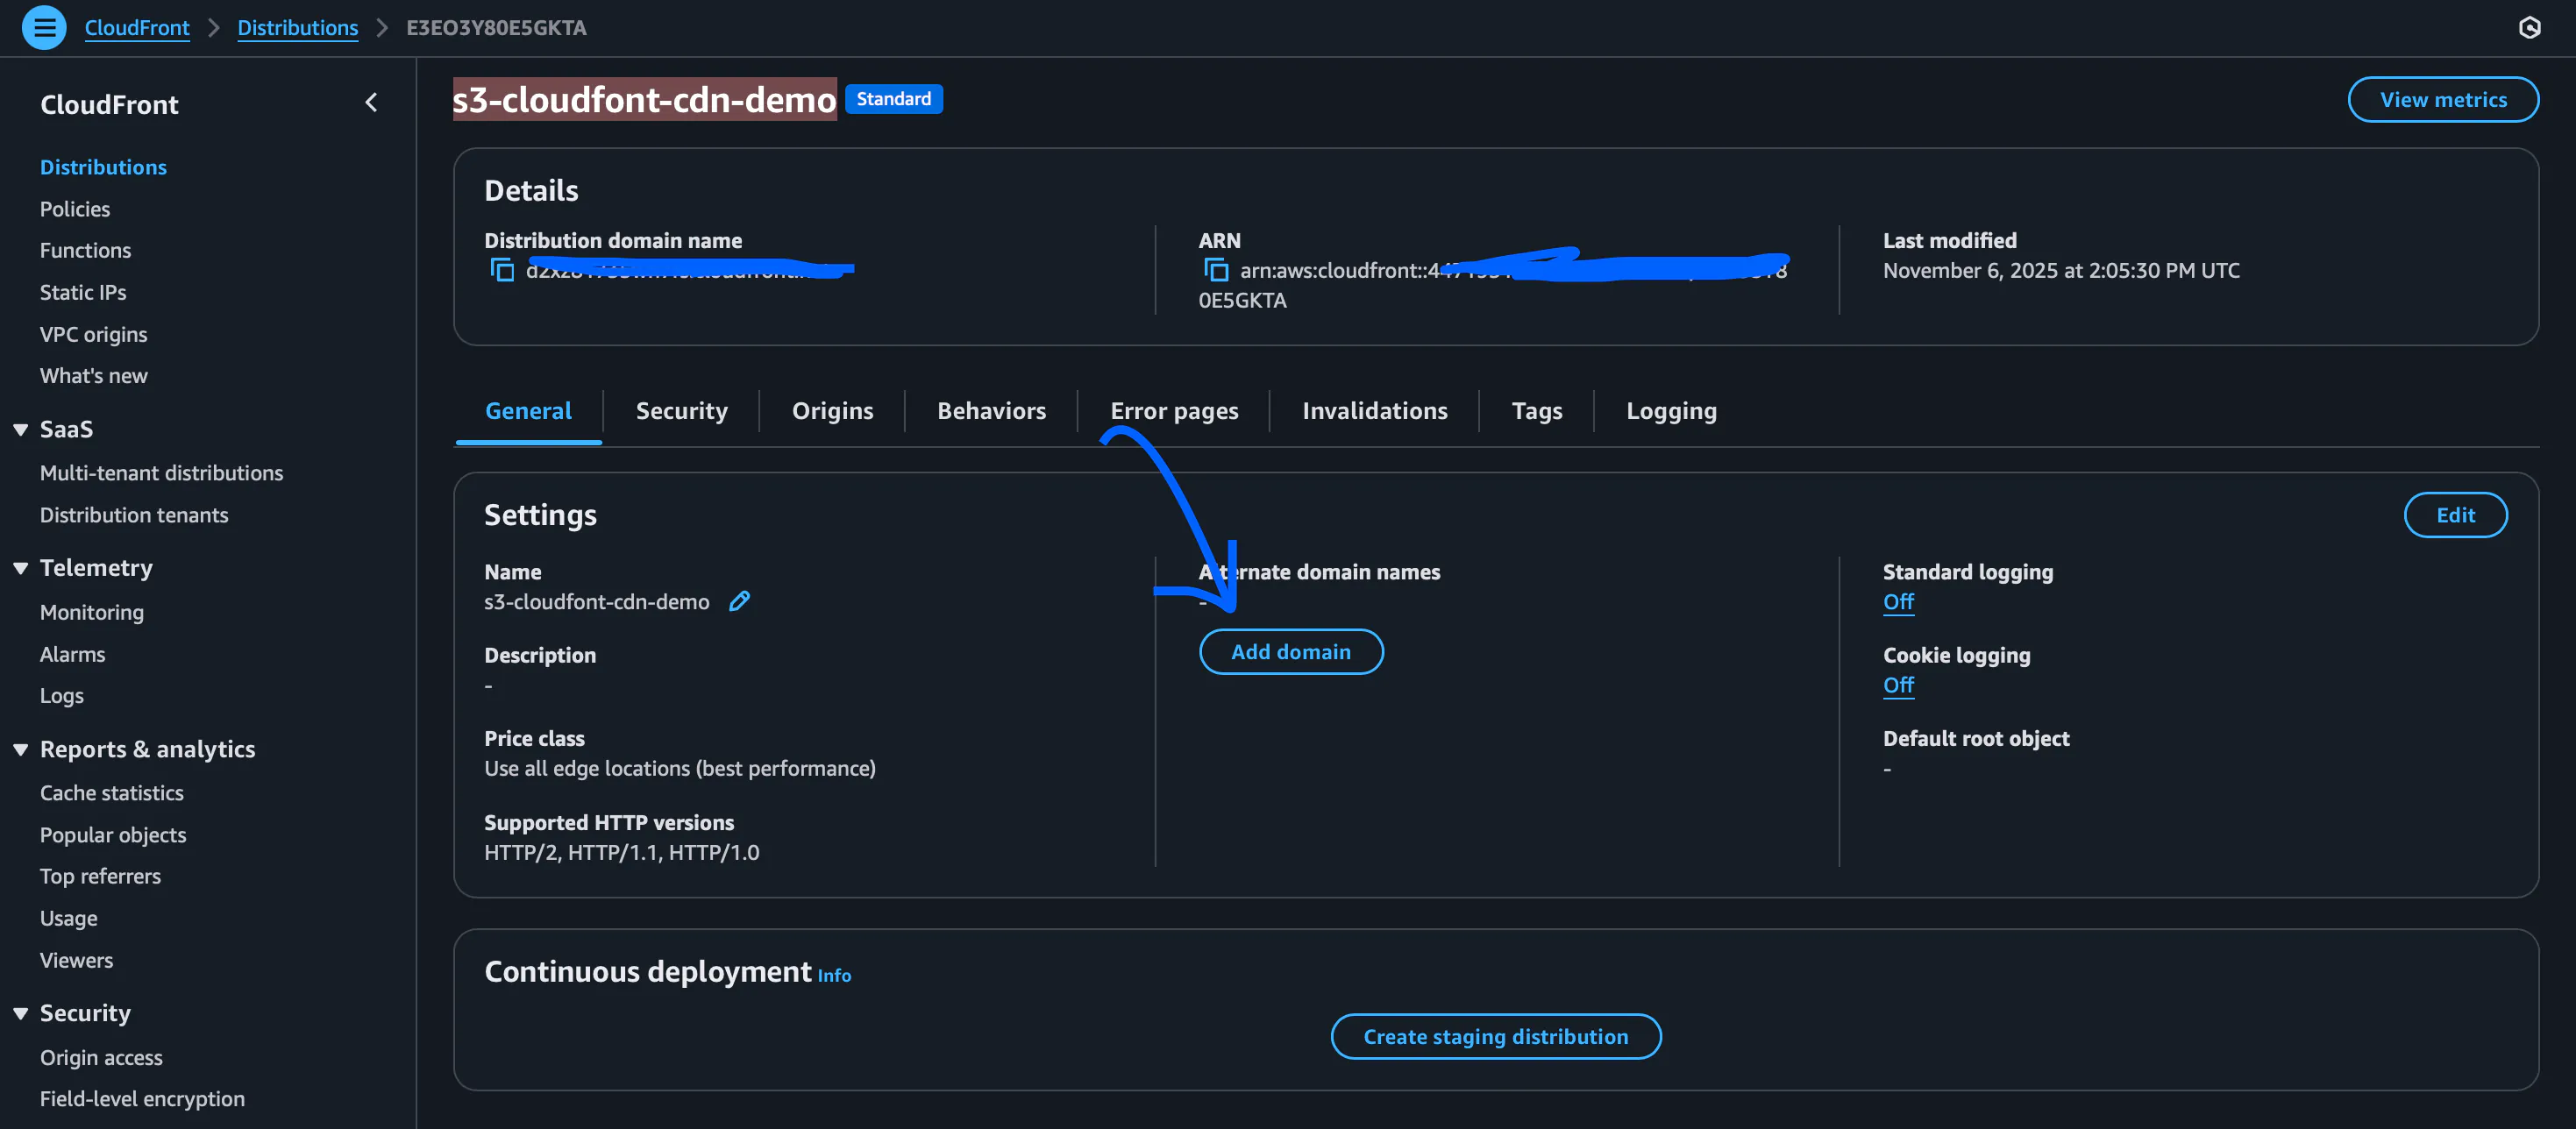Click the Add domain button
The image size is (2576, 1129).
point(1290,651)
